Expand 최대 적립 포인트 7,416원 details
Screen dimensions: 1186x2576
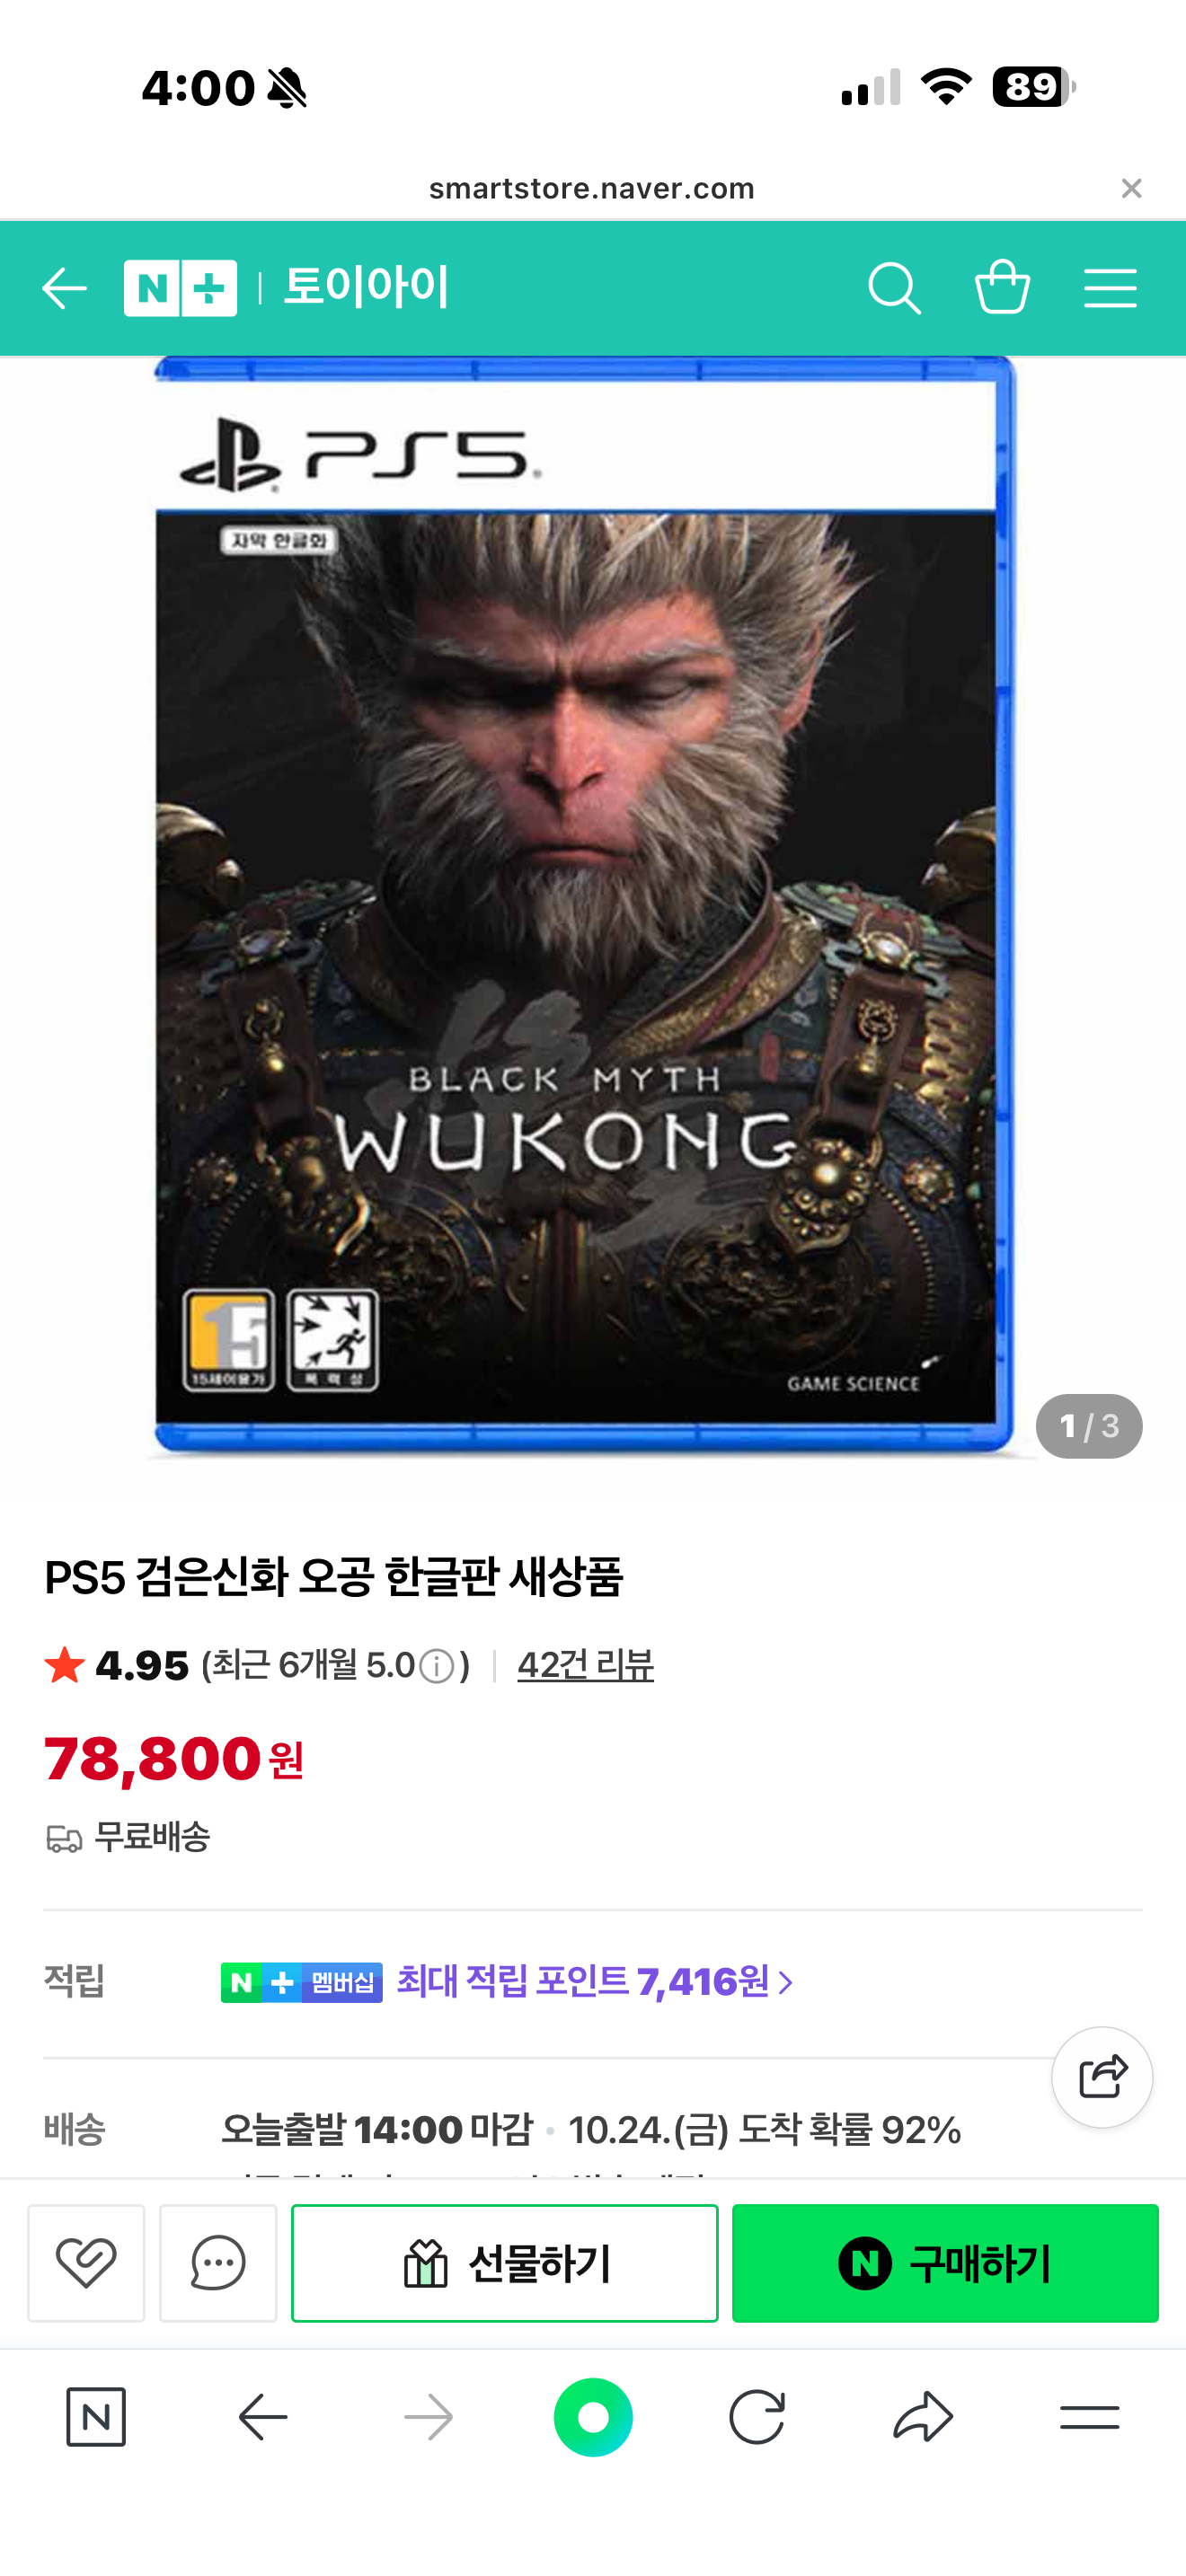595,1981
